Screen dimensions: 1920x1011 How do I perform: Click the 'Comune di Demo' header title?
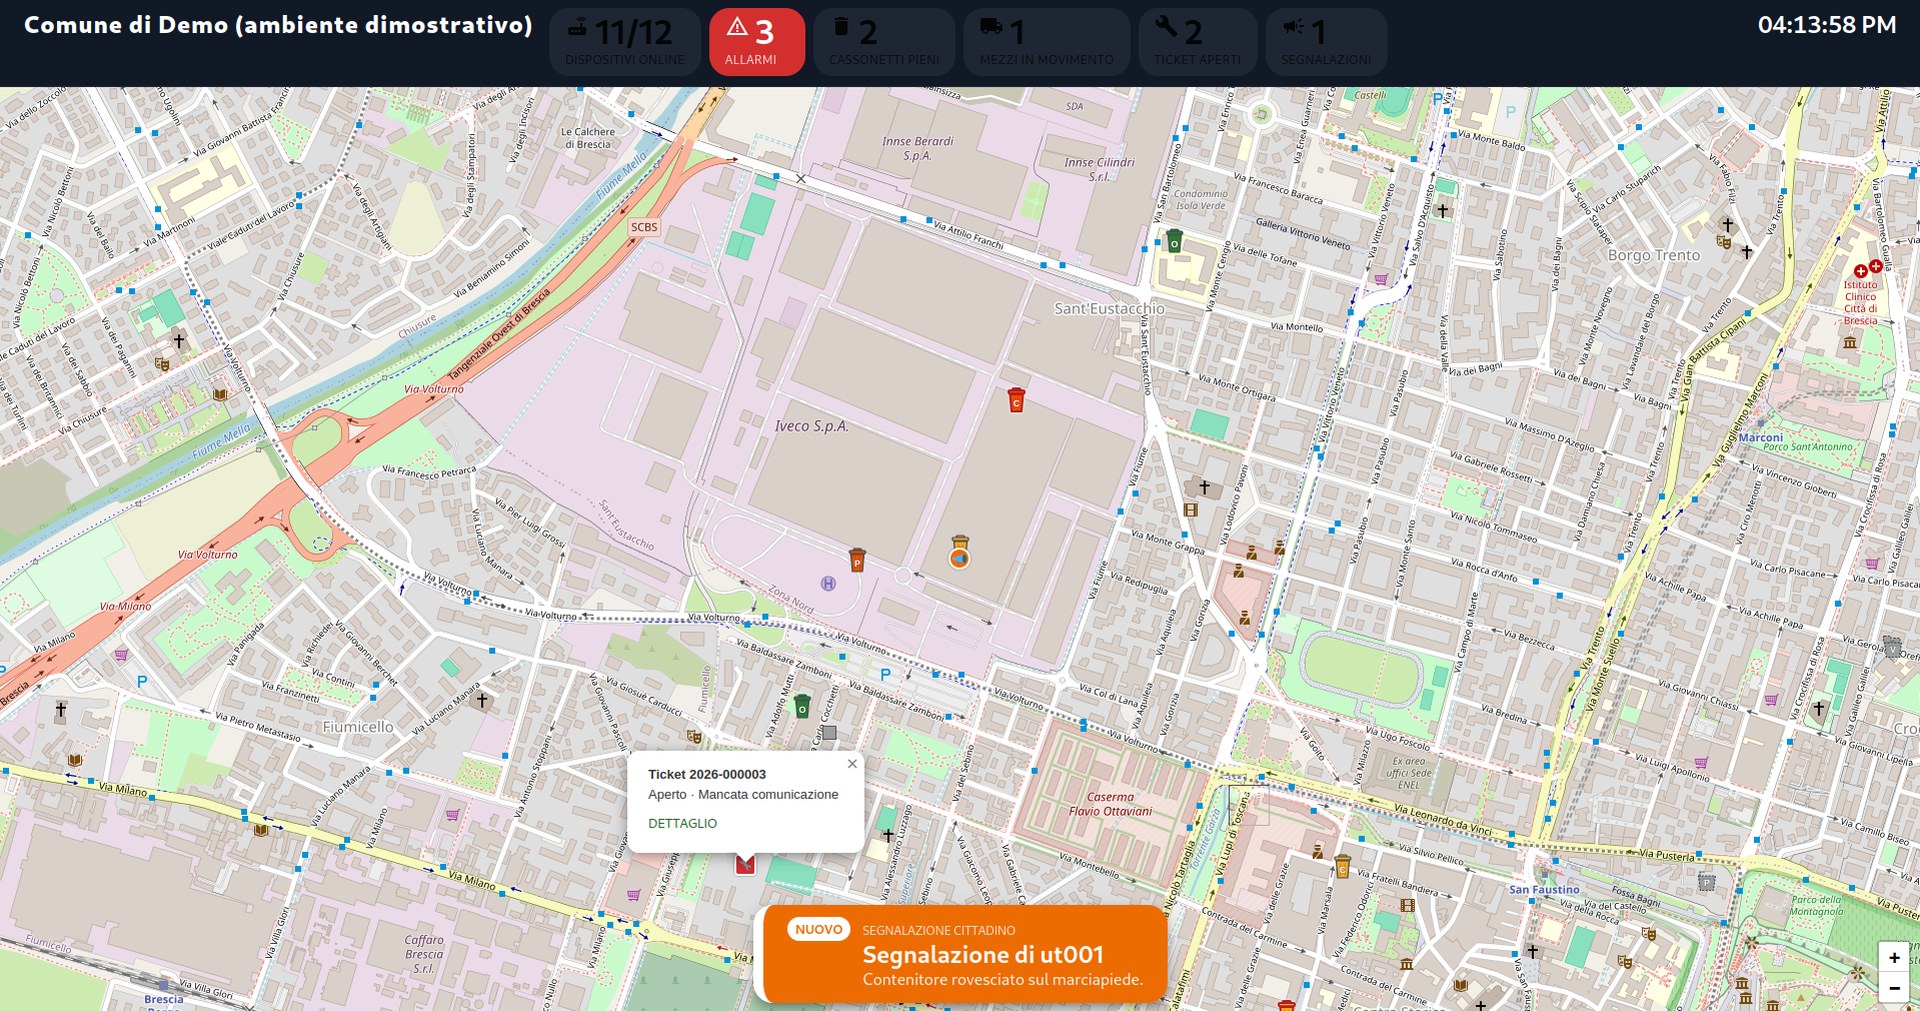278,25
